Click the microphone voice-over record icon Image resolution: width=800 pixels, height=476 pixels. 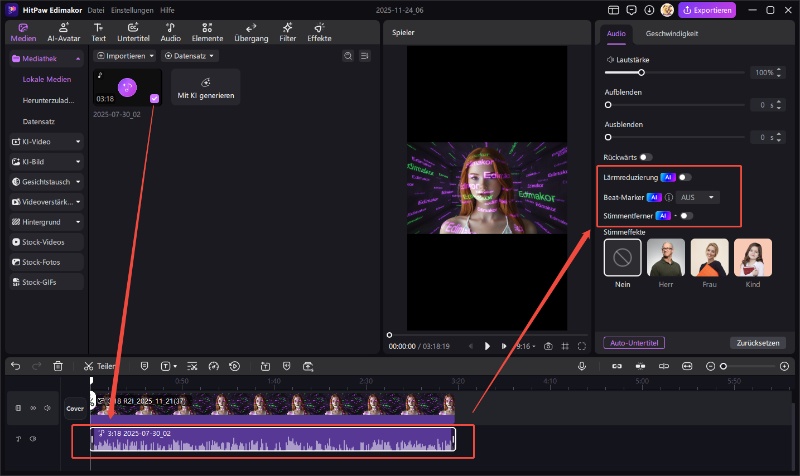(581, 366)
